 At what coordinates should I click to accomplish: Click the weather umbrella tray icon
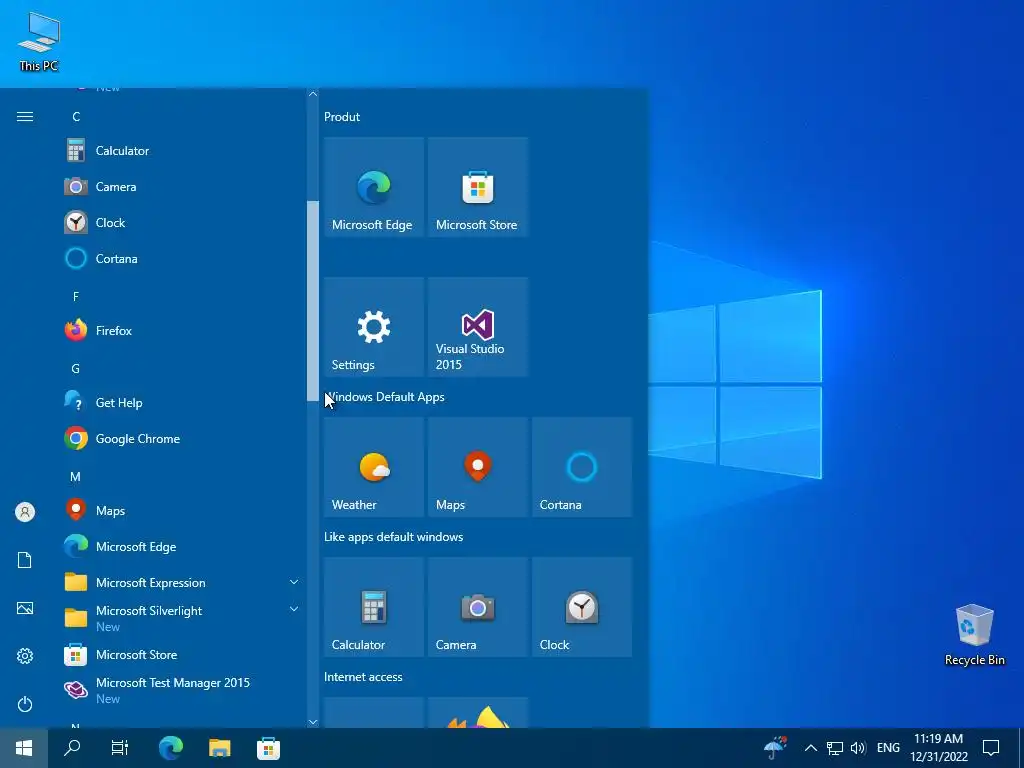(x=775, y=748)
